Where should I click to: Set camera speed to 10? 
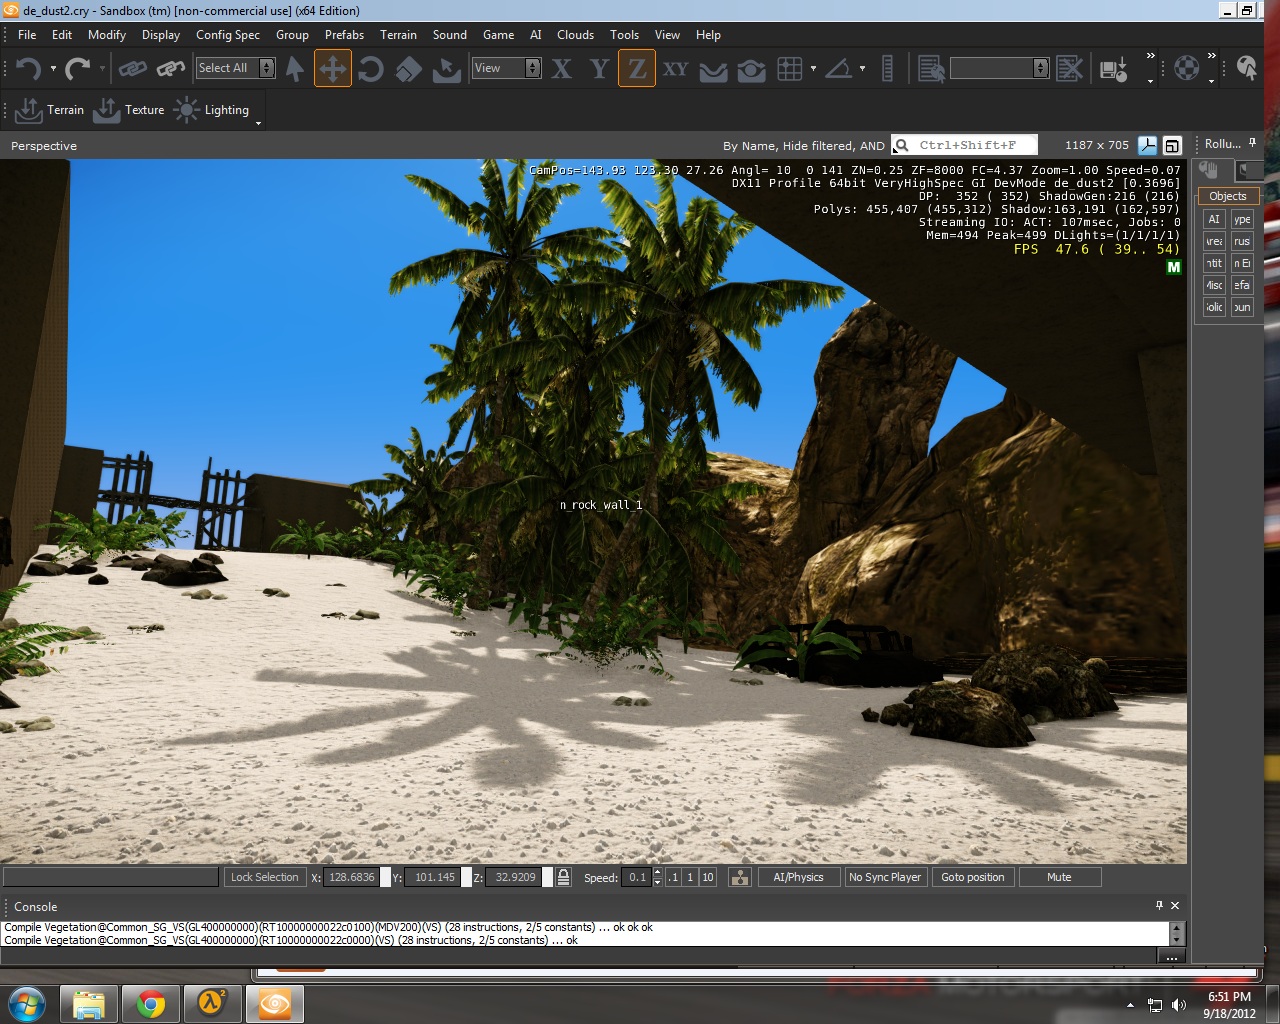click(x=708, y=877)
